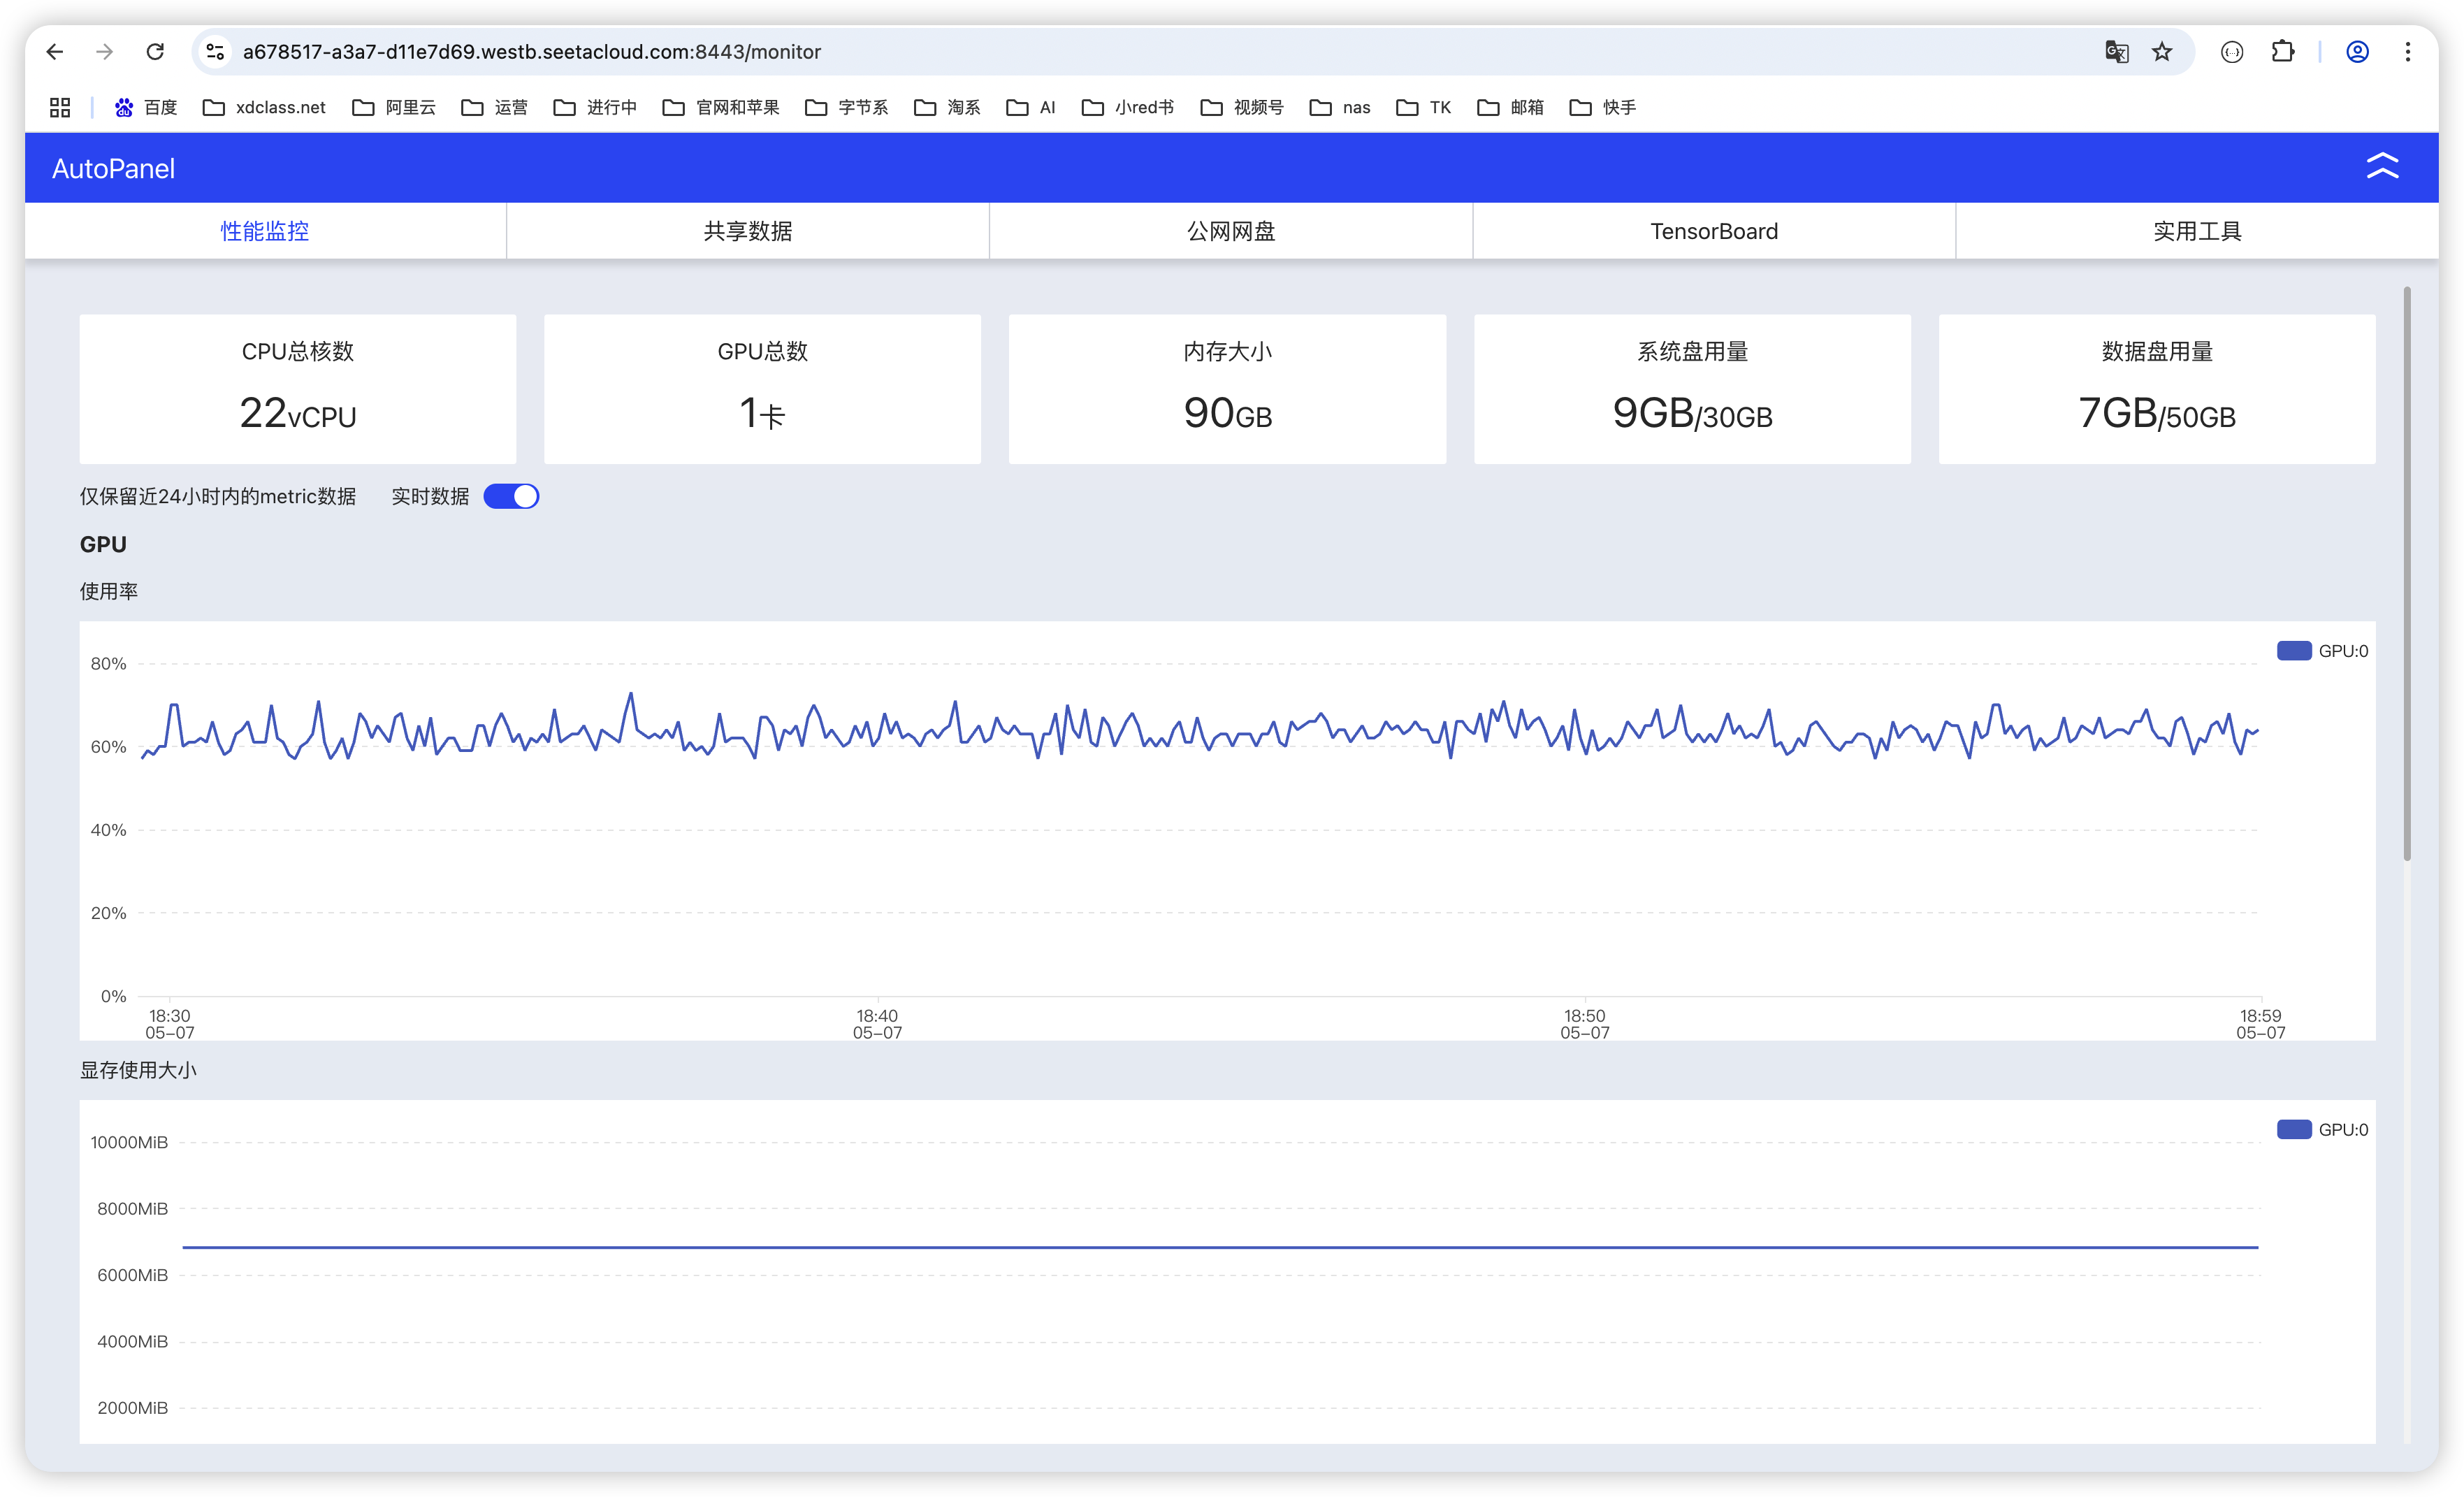Viewport: 2464px width, 1497px height.
Task: Click the page vertical scrollbar
Action: 2407,574
